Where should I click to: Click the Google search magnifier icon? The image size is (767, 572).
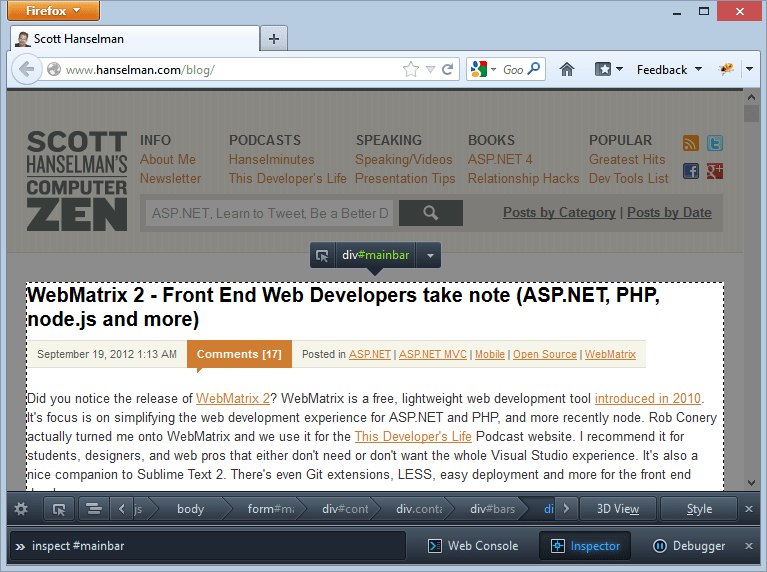(x=534, y=69)
